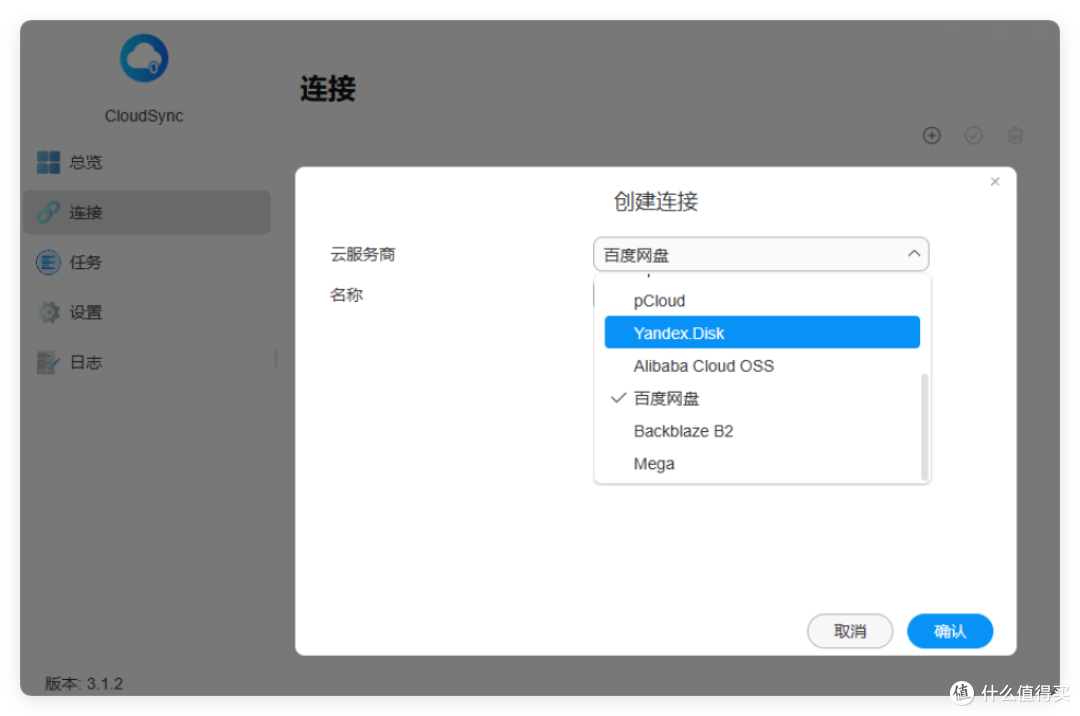Click the CloudSync cloud logo icon
The image size is (1080, 716).
click(144, 59)
